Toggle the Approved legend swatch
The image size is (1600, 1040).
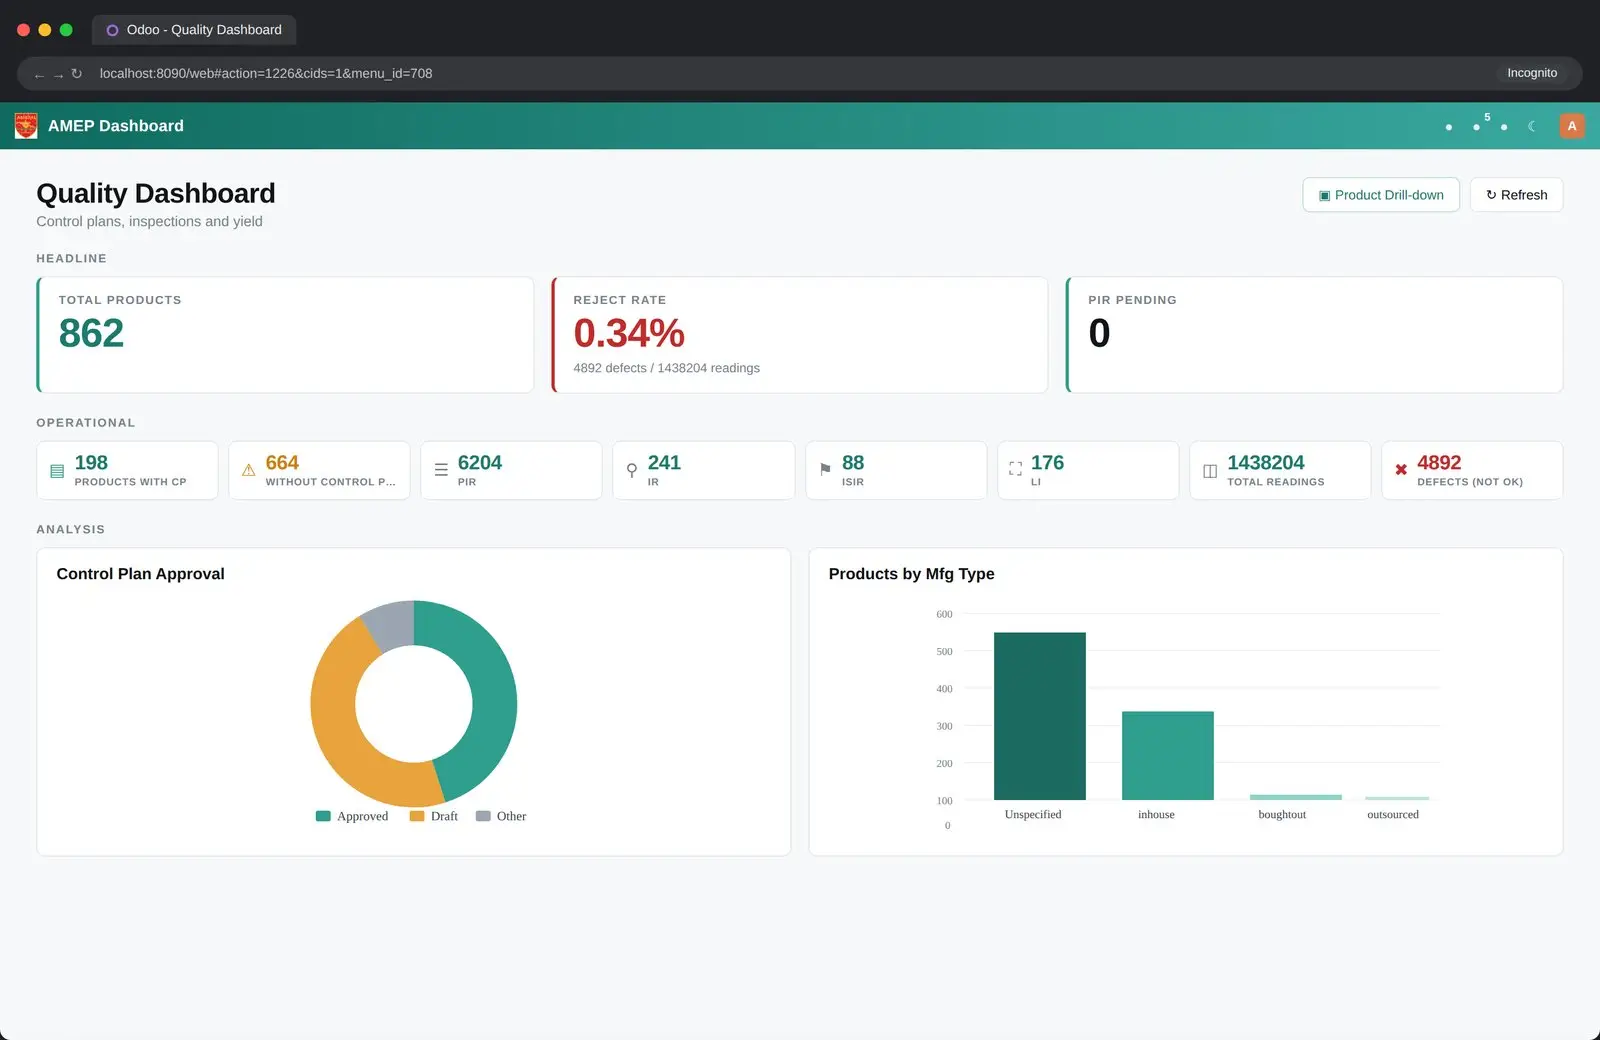(323, 816)
